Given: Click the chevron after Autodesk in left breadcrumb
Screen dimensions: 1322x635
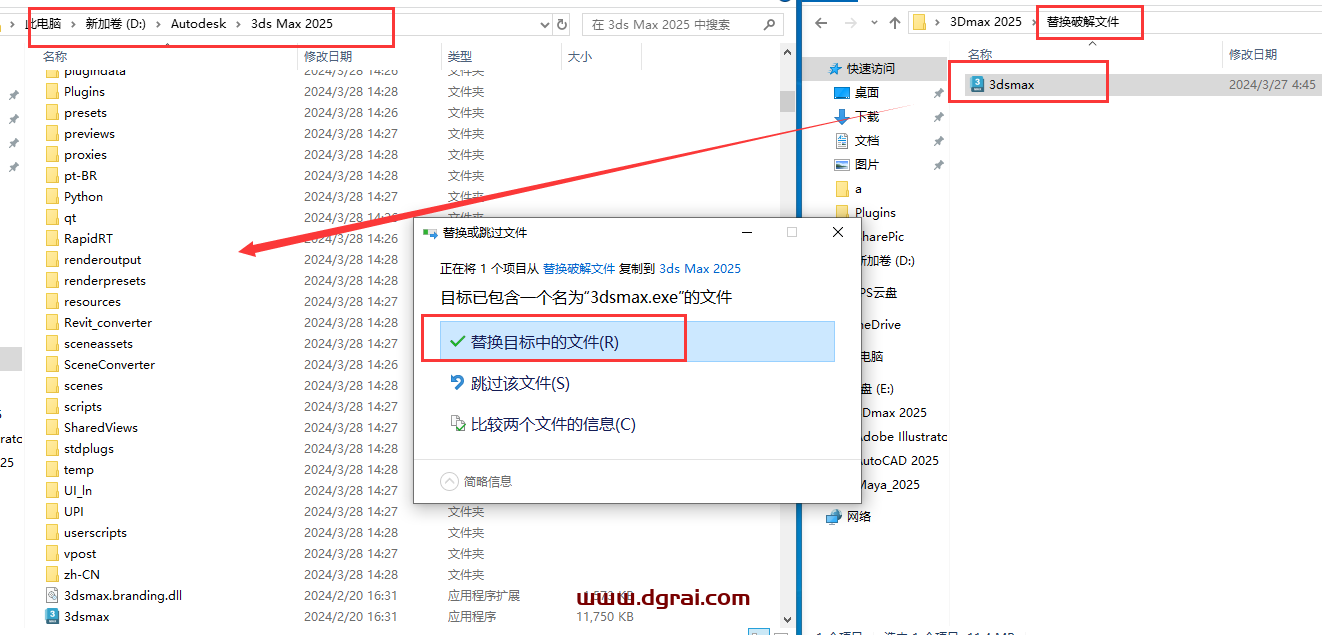Looking at the screenshot, I should pyautogui.click(x=238, y=23).
